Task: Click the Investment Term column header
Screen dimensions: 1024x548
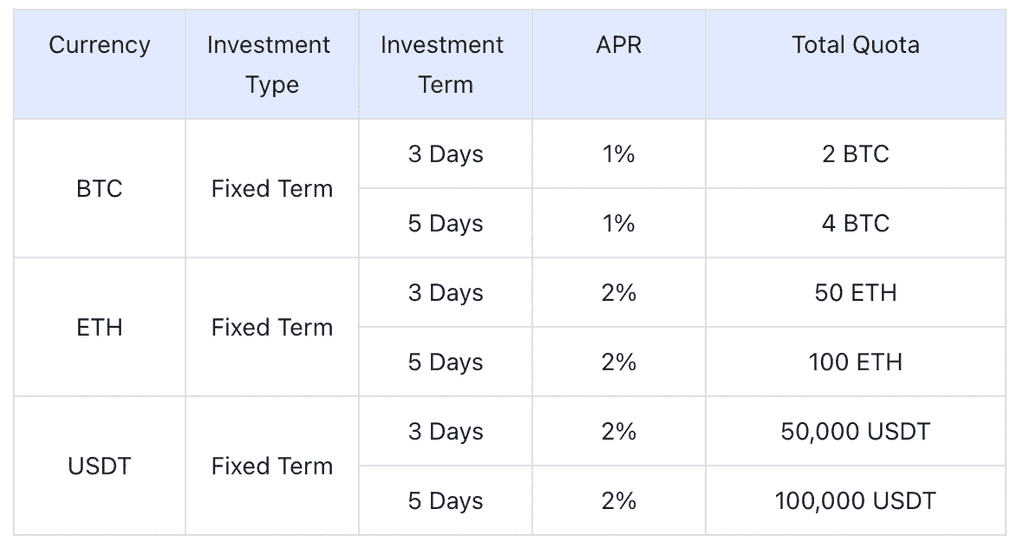Action: (444, 65)
